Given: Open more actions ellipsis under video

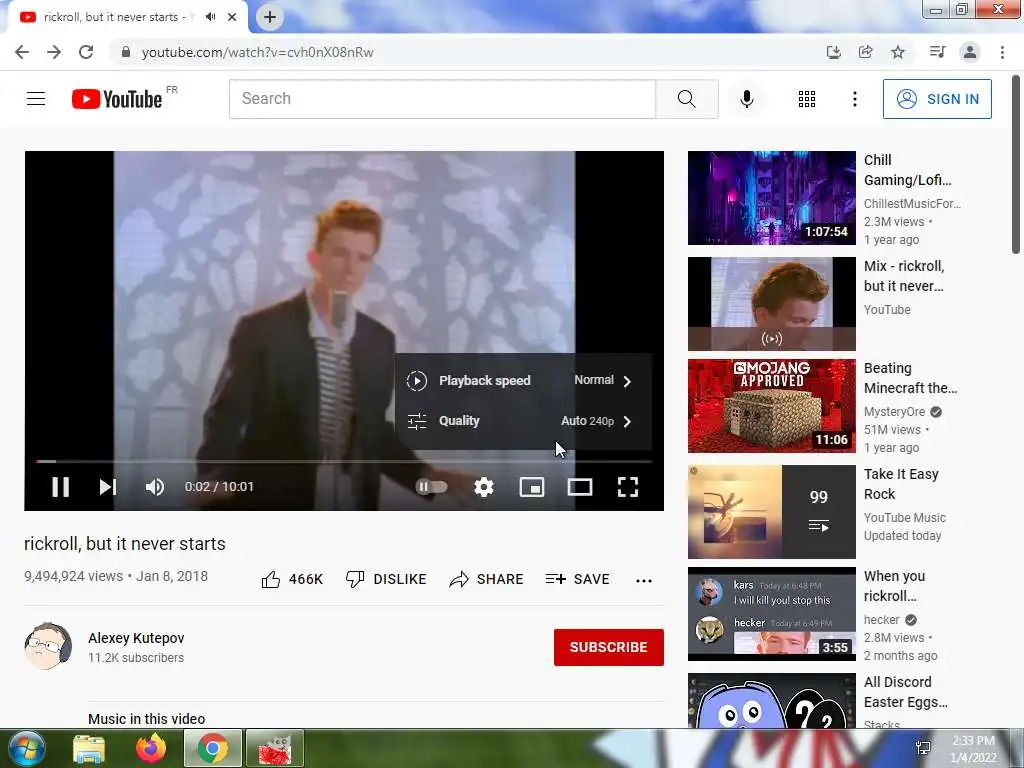Looking at the screenshot, I should point(644,581).
